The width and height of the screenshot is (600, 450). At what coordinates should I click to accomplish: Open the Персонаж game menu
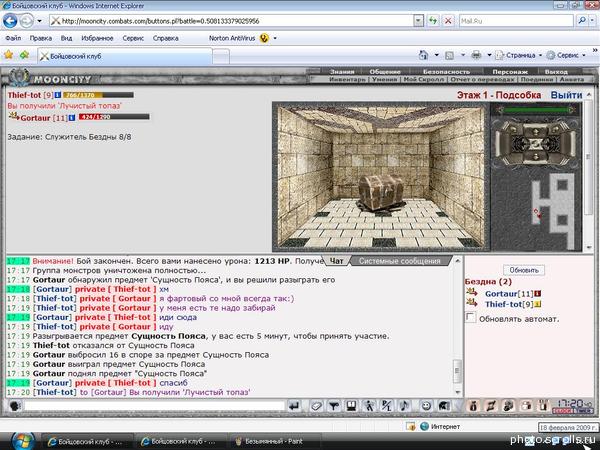pyautogui.click(x=510, y=72)
